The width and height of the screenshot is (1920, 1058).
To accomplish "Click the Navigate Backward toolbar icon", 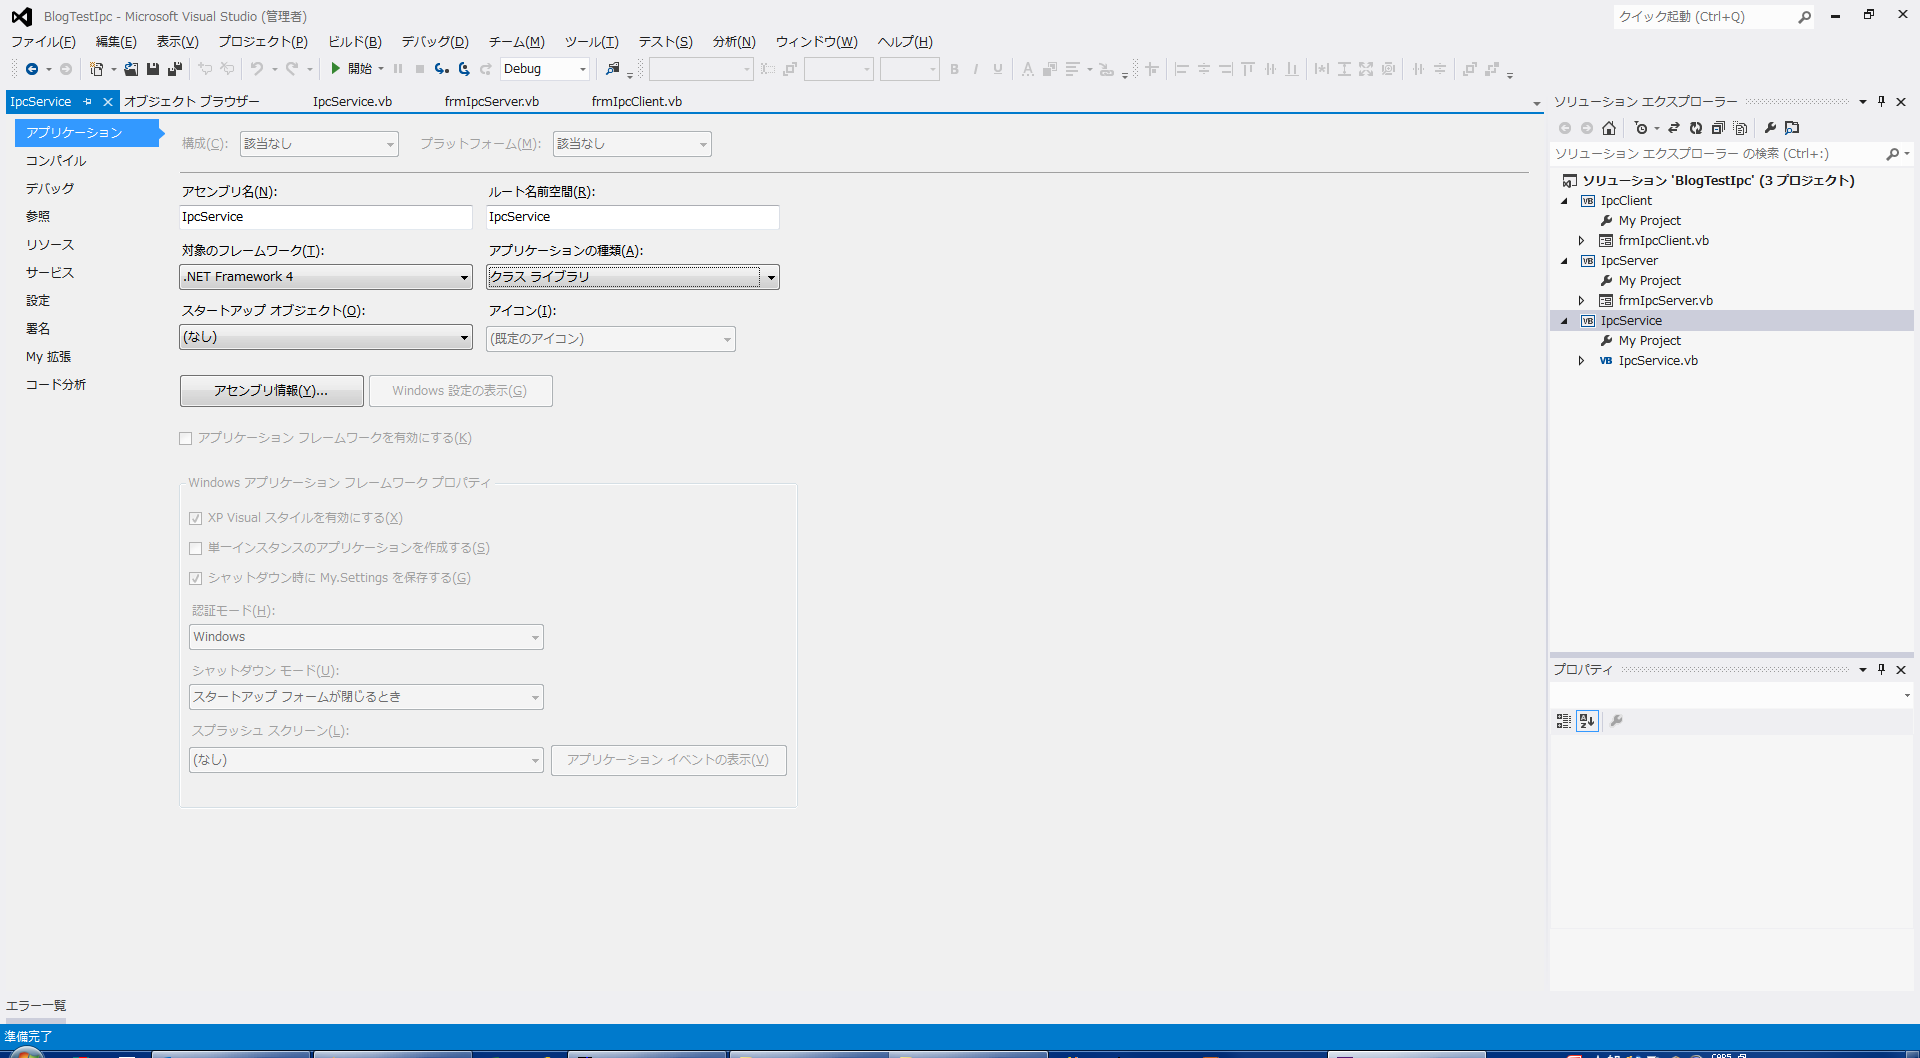I will point(32,69).
